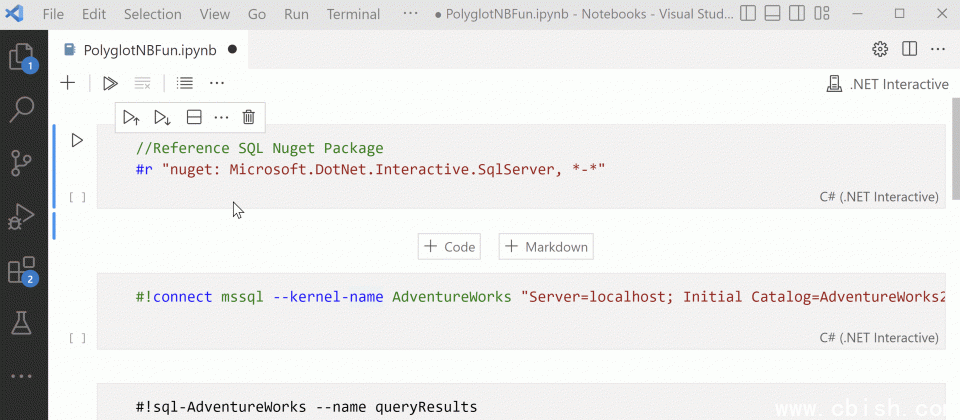Open the Terminal menu
960x420 pixels.
(353, 14)
